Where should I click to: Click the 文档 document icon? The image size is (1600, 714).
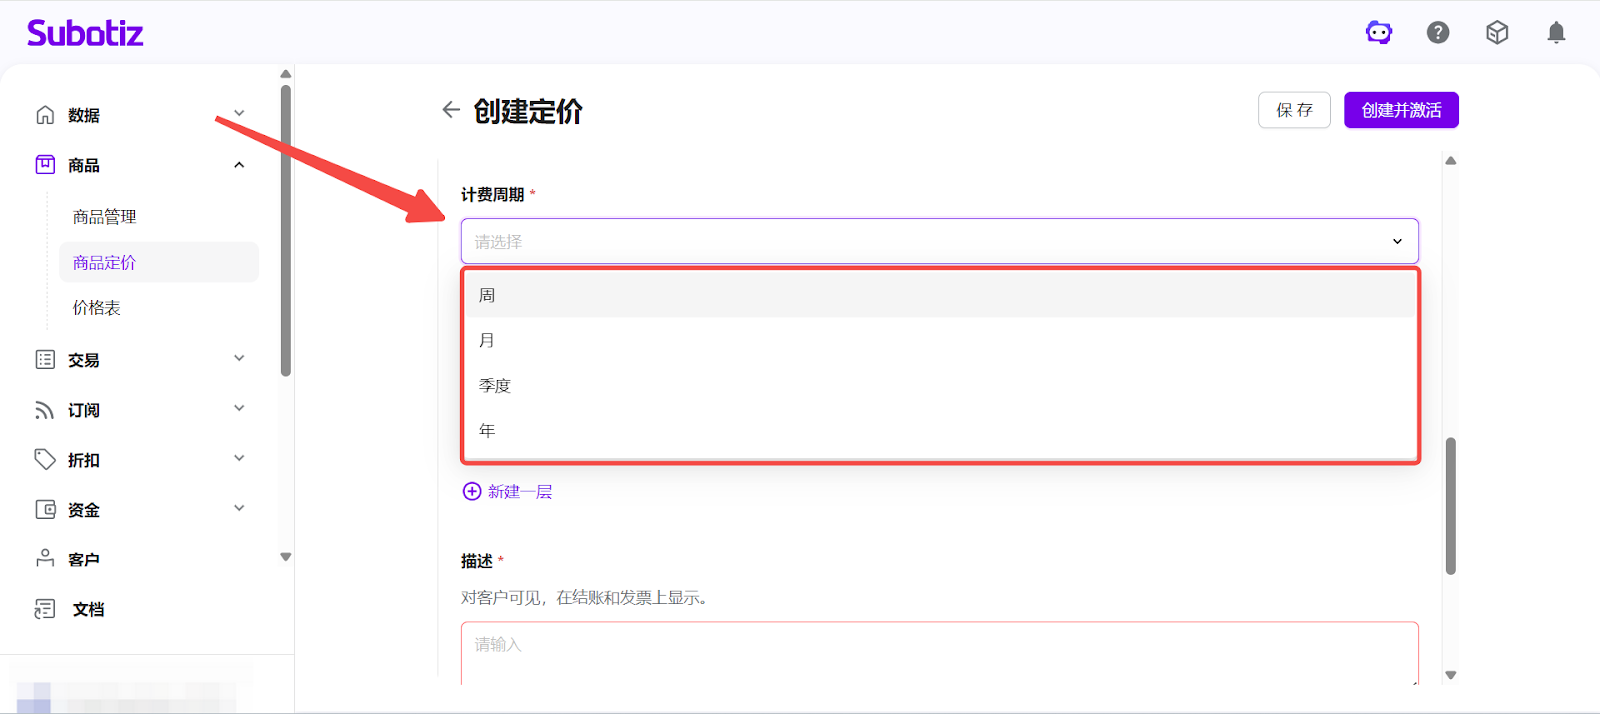(x=45, y=609)
